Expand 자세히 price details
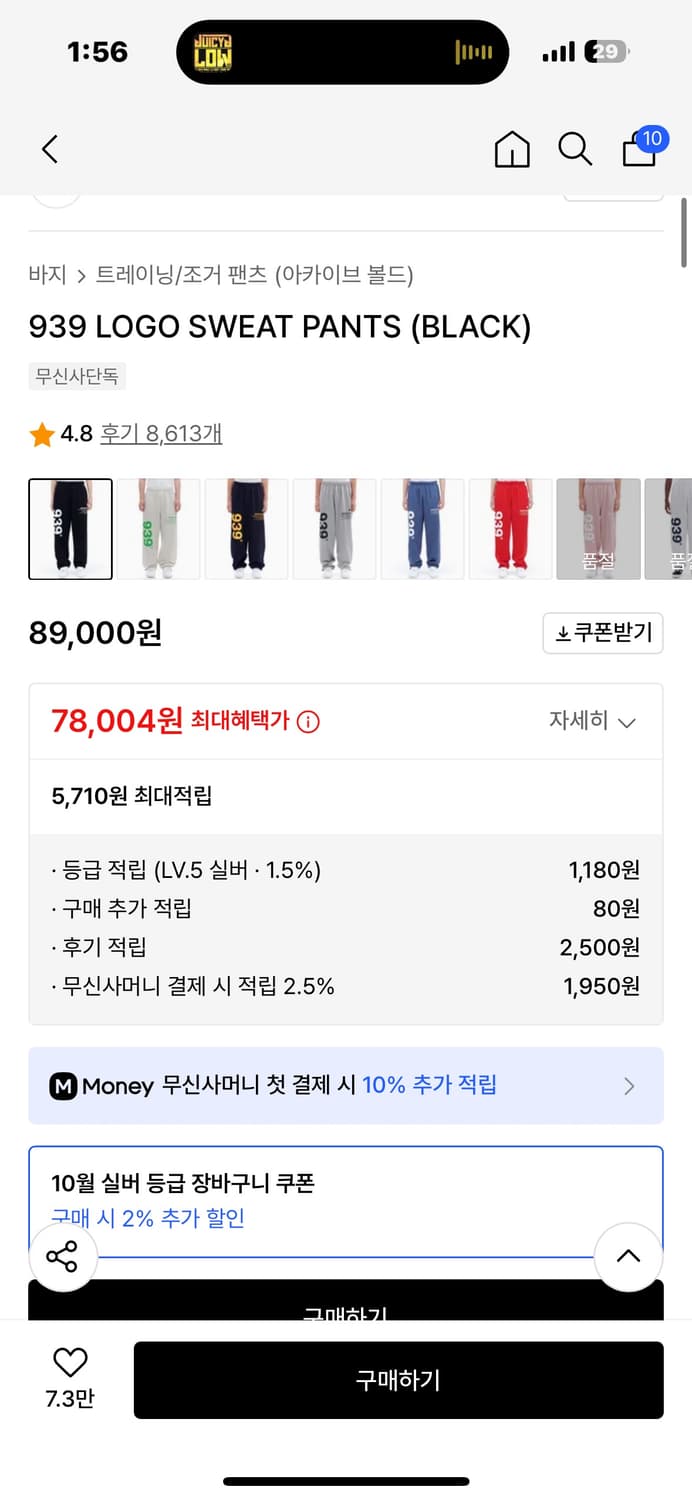The image size is (692, 1500). tap(592, 721)
